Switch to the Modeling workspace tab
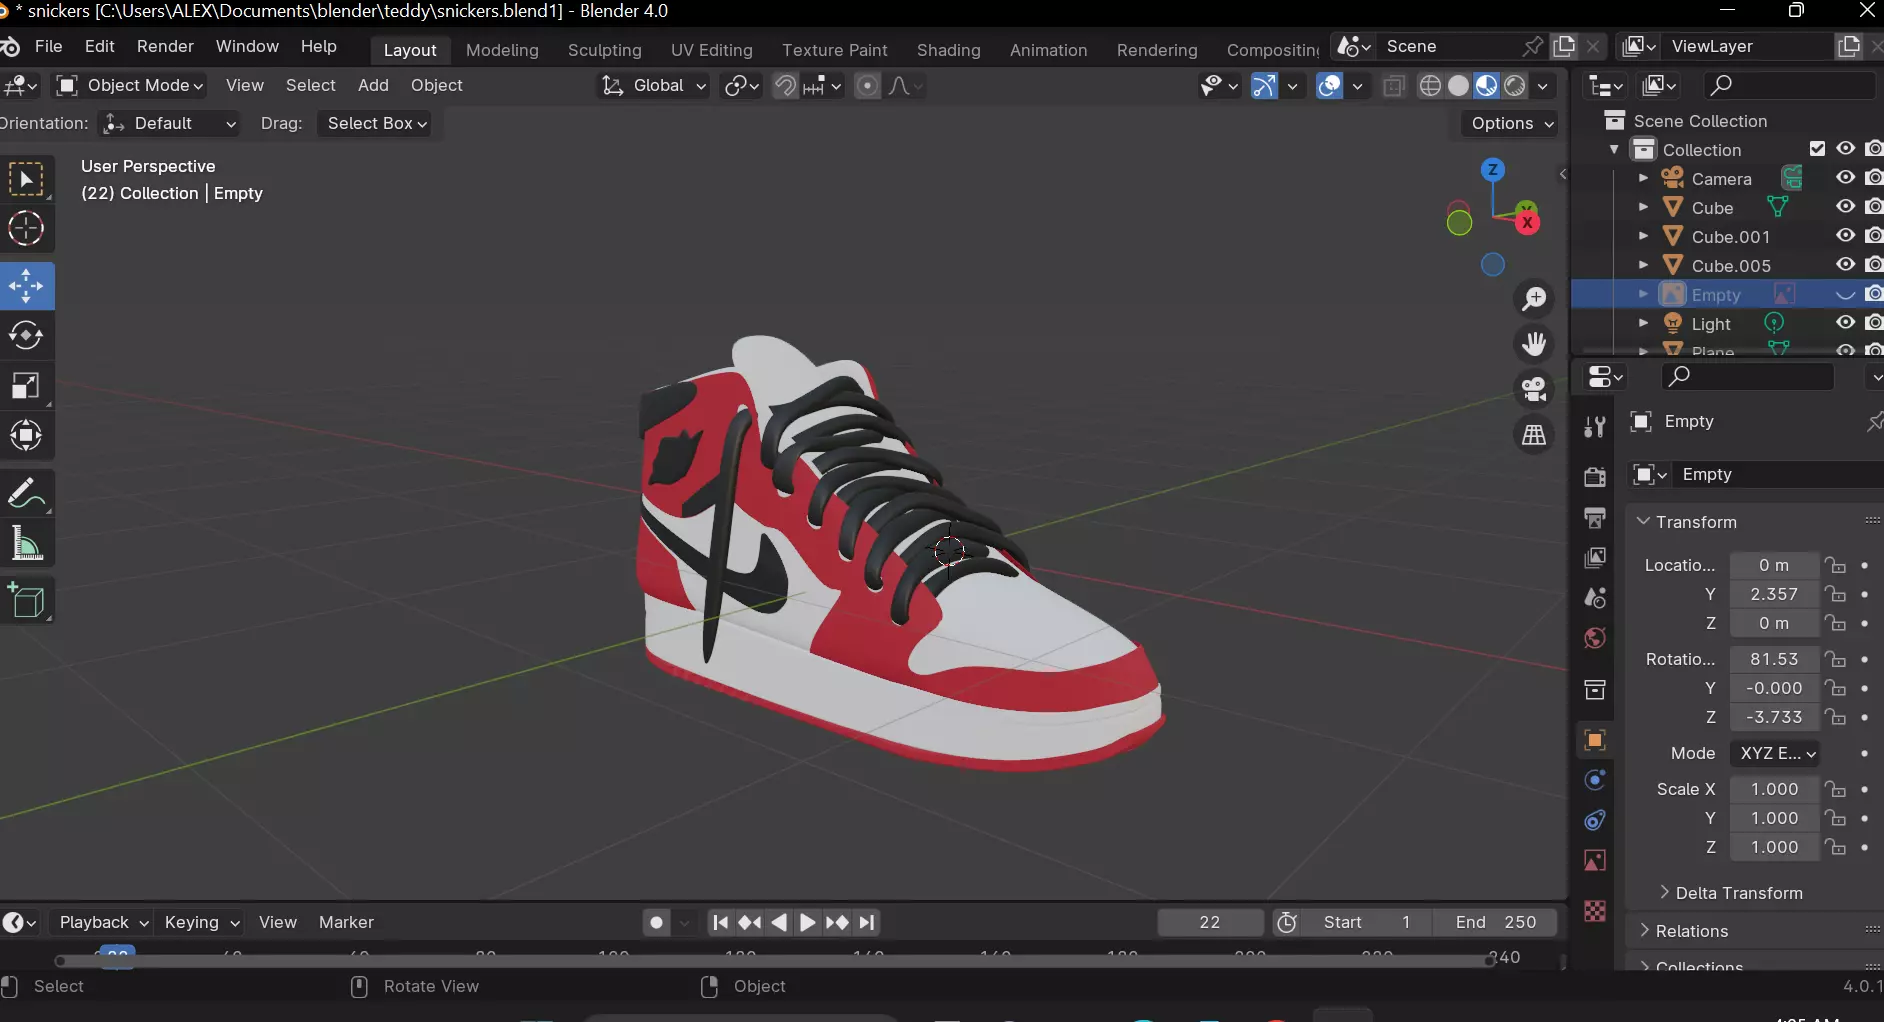The width and height of the screenshot is (1884, 1022). click(502, 50)
